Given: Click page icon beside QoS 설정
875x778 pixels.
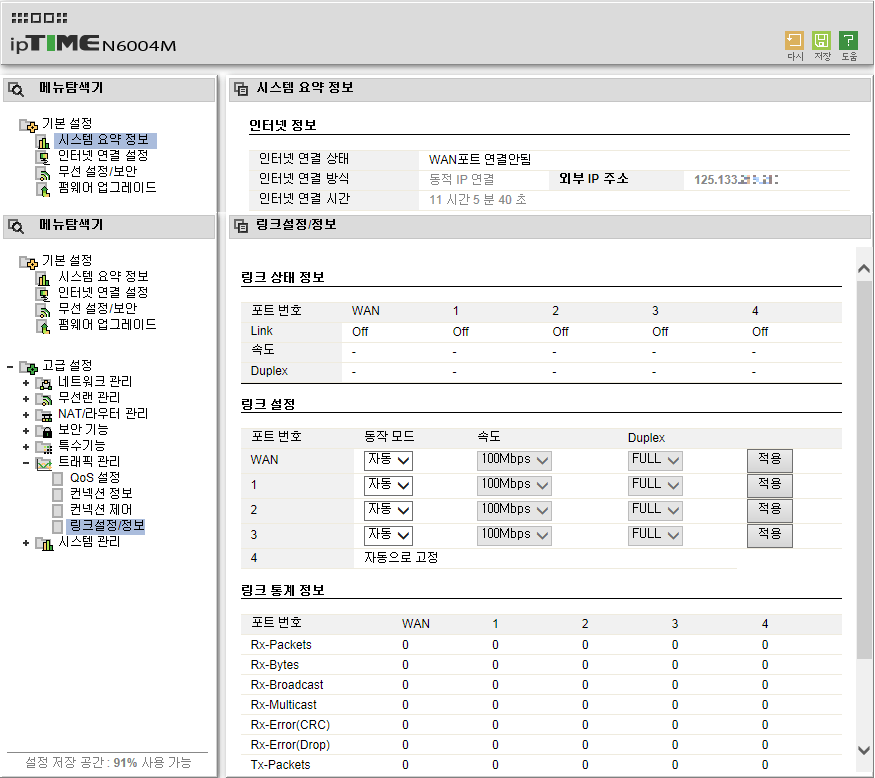Looking at the screenshot, I should pos(57,478).
